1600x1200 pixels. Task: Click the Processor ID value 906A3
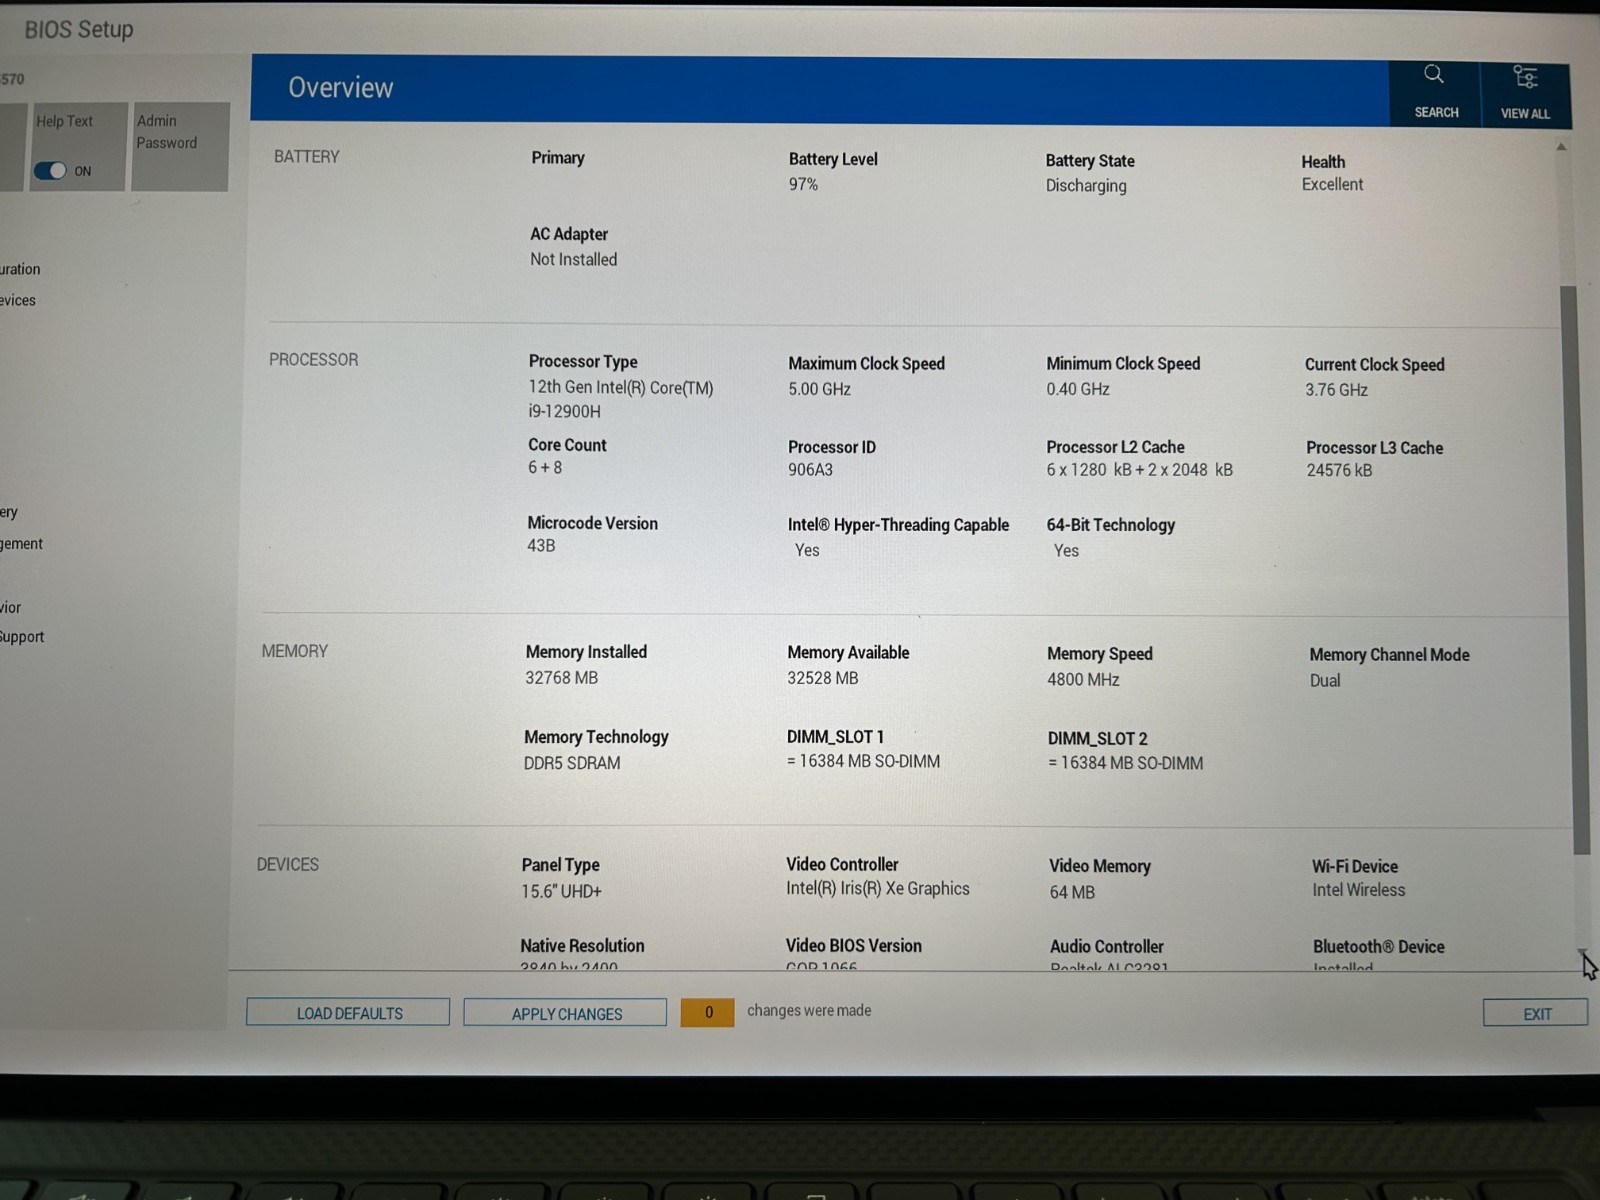click(810, 470)
